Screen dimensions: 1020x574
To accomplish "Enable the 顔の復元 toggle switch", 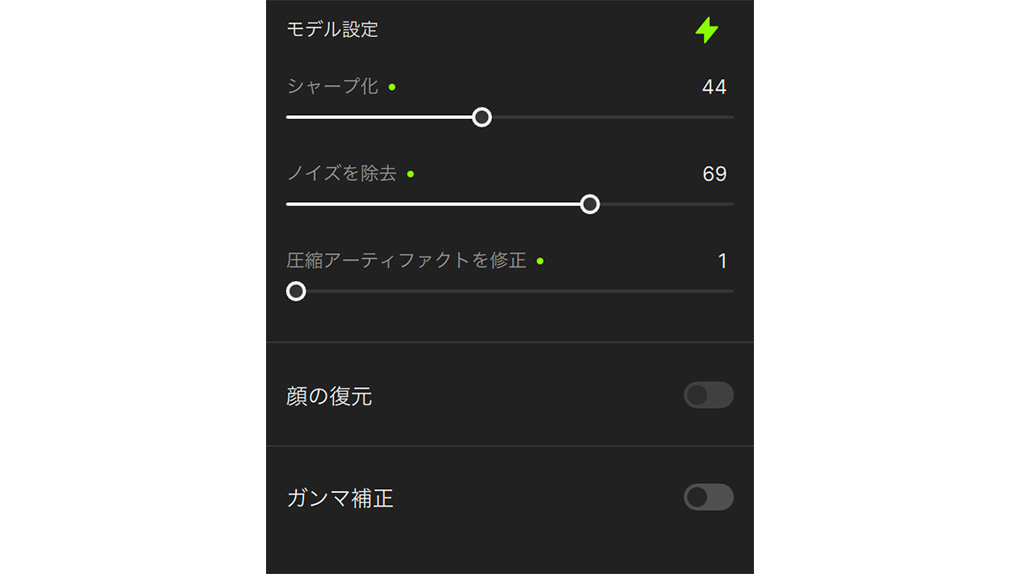I will 708,395.
